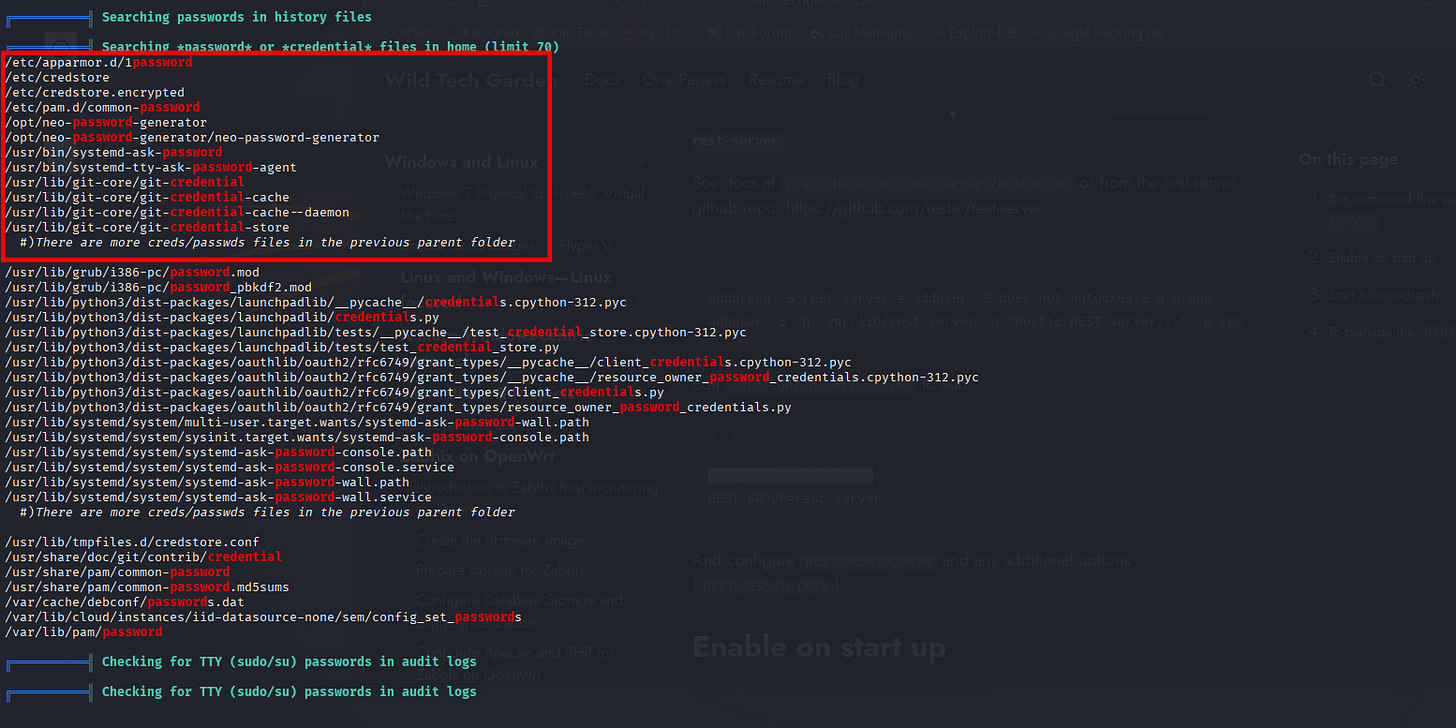Open the Blog navigation link
Viewport: 1456px width, 728px height.
point(842,80)
